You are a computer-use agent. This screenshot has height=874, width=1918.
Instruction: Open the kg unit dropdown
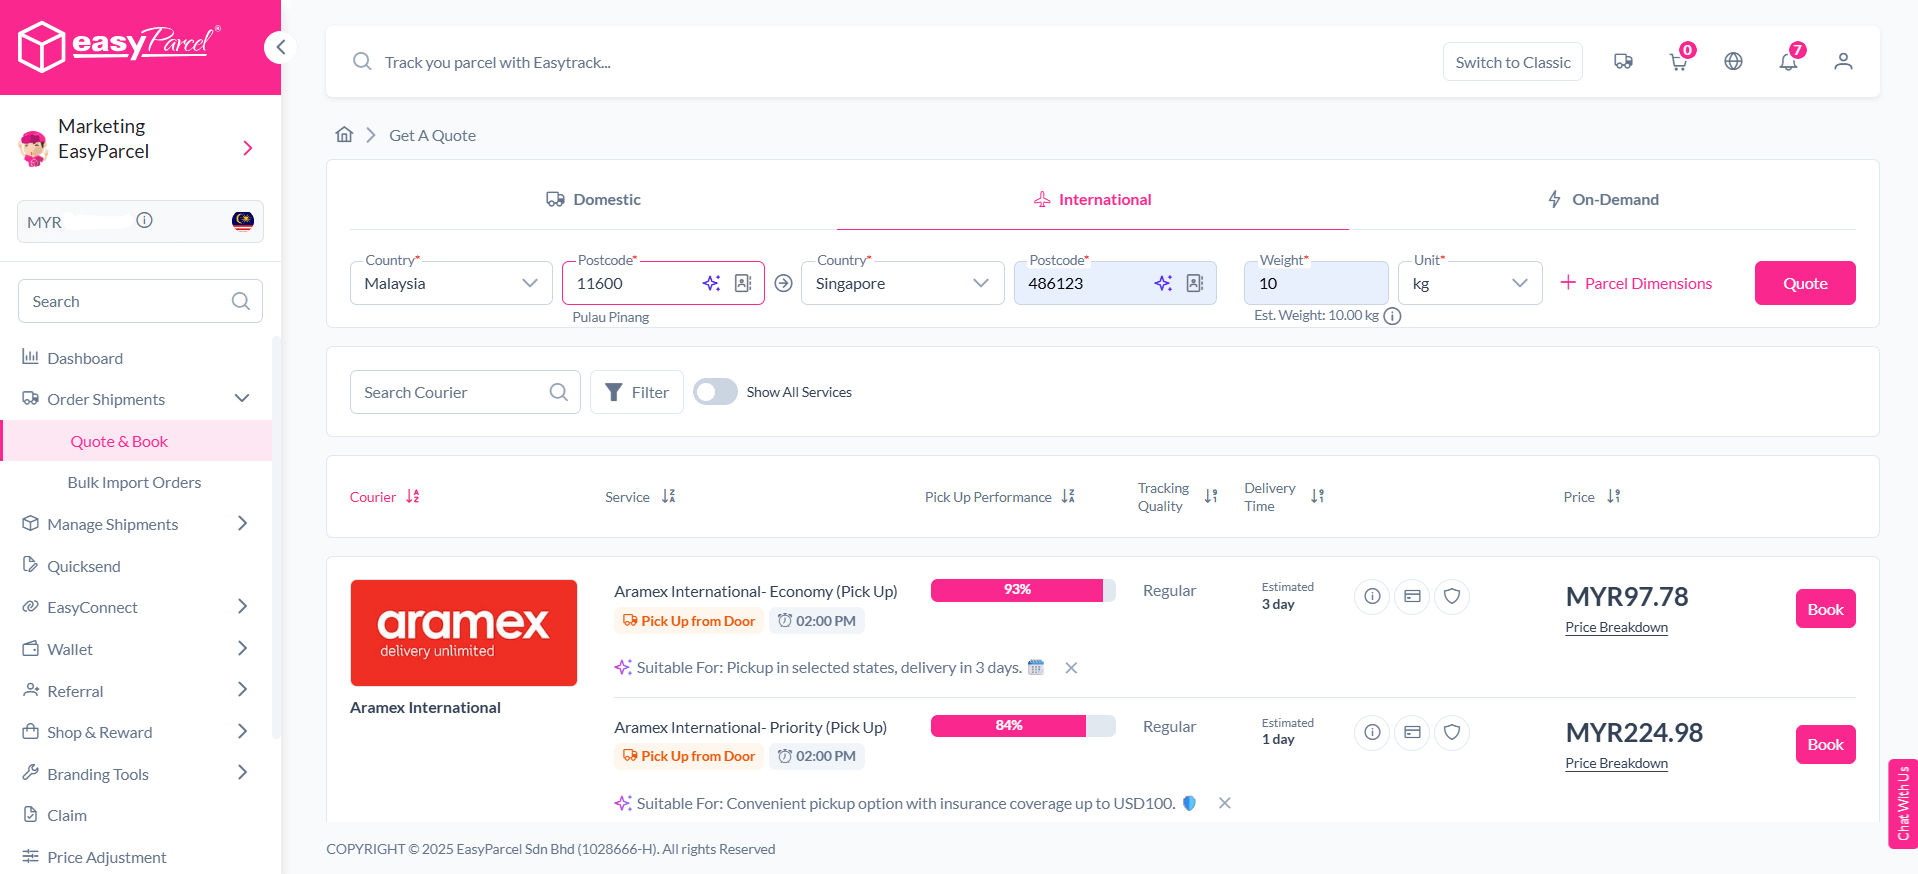(x=1469, y=284)
